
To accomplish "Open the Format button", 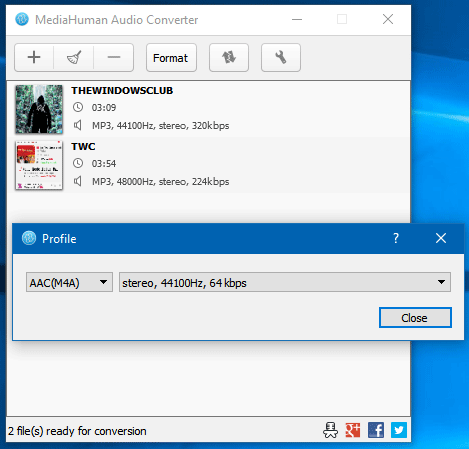I will point(171,58).
